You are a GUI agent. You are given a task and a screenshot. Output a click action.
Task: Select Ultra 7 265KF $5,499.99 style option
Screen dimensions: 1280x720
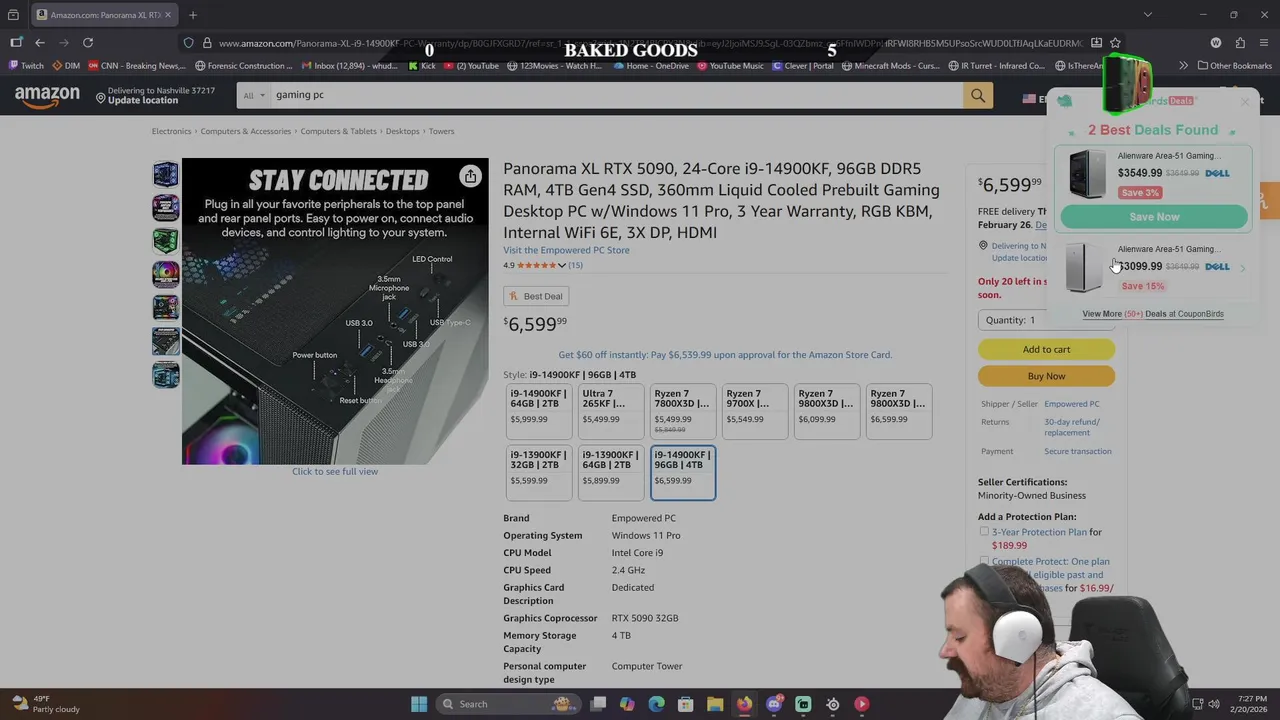tap(611, 411)
